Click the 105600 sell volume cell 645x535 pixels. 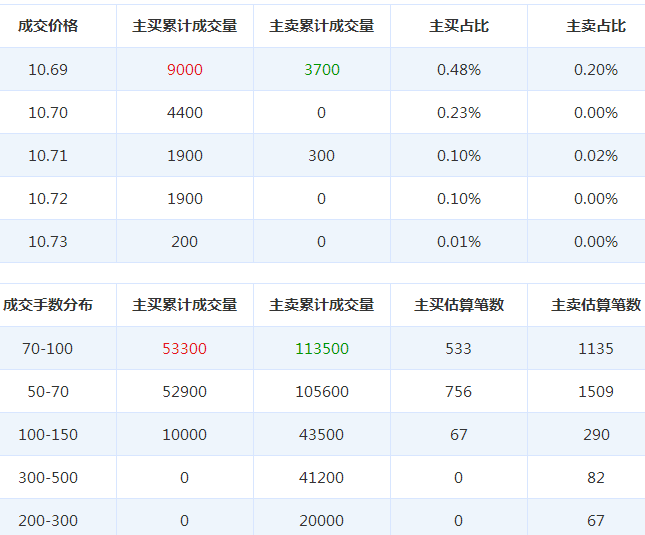click(322, 392)
